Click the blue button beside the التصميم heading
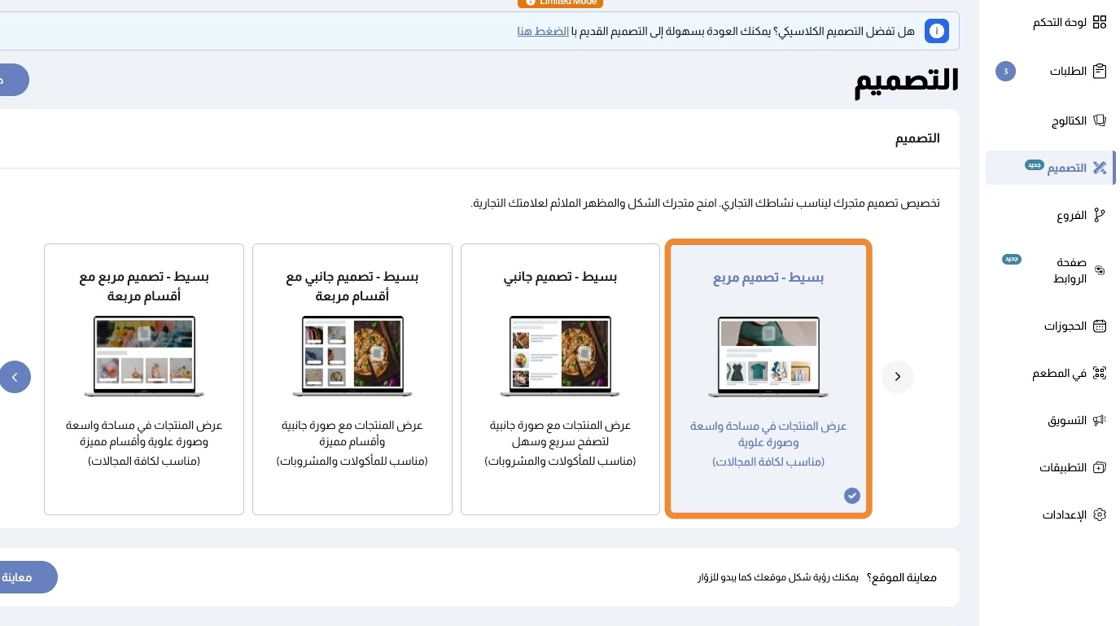 coord(14,80)
